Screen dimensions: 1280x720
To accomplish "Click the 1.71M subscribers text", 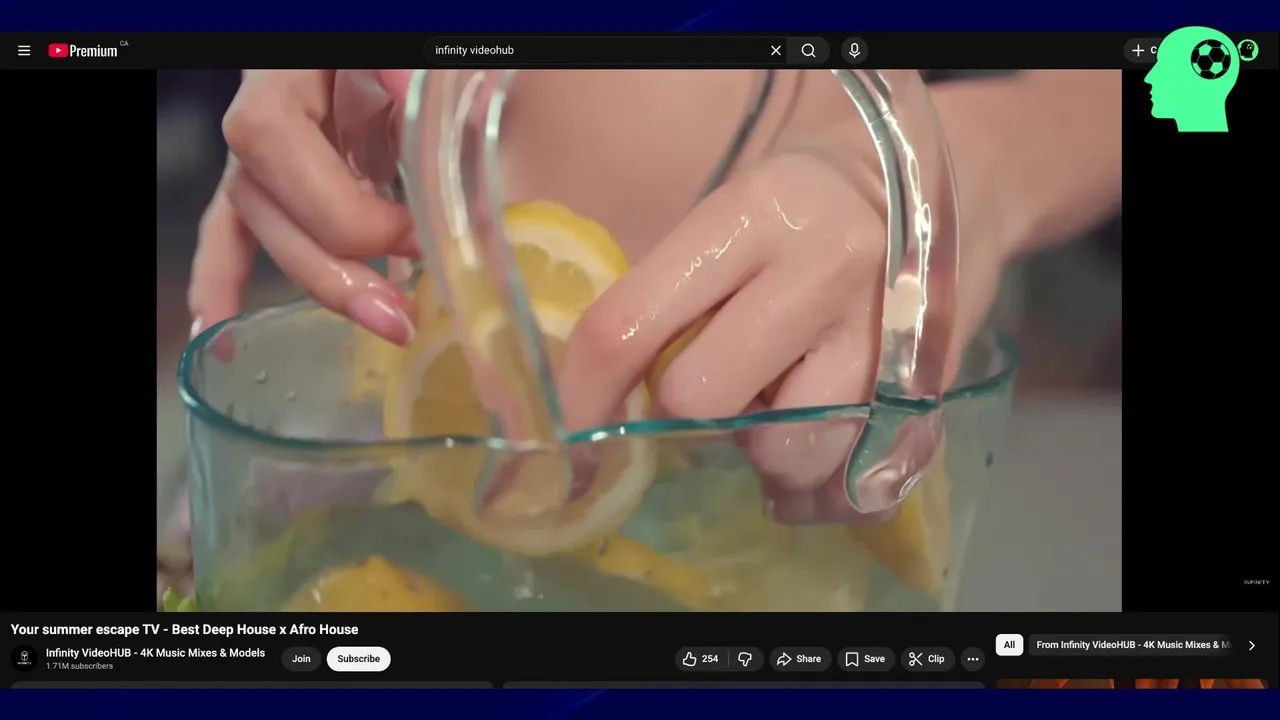I will (79, 666).
